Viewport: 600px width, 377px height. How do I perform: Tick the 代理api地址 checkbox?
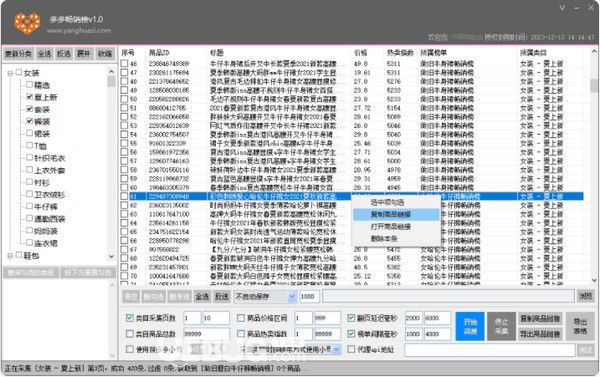point(351,349)
